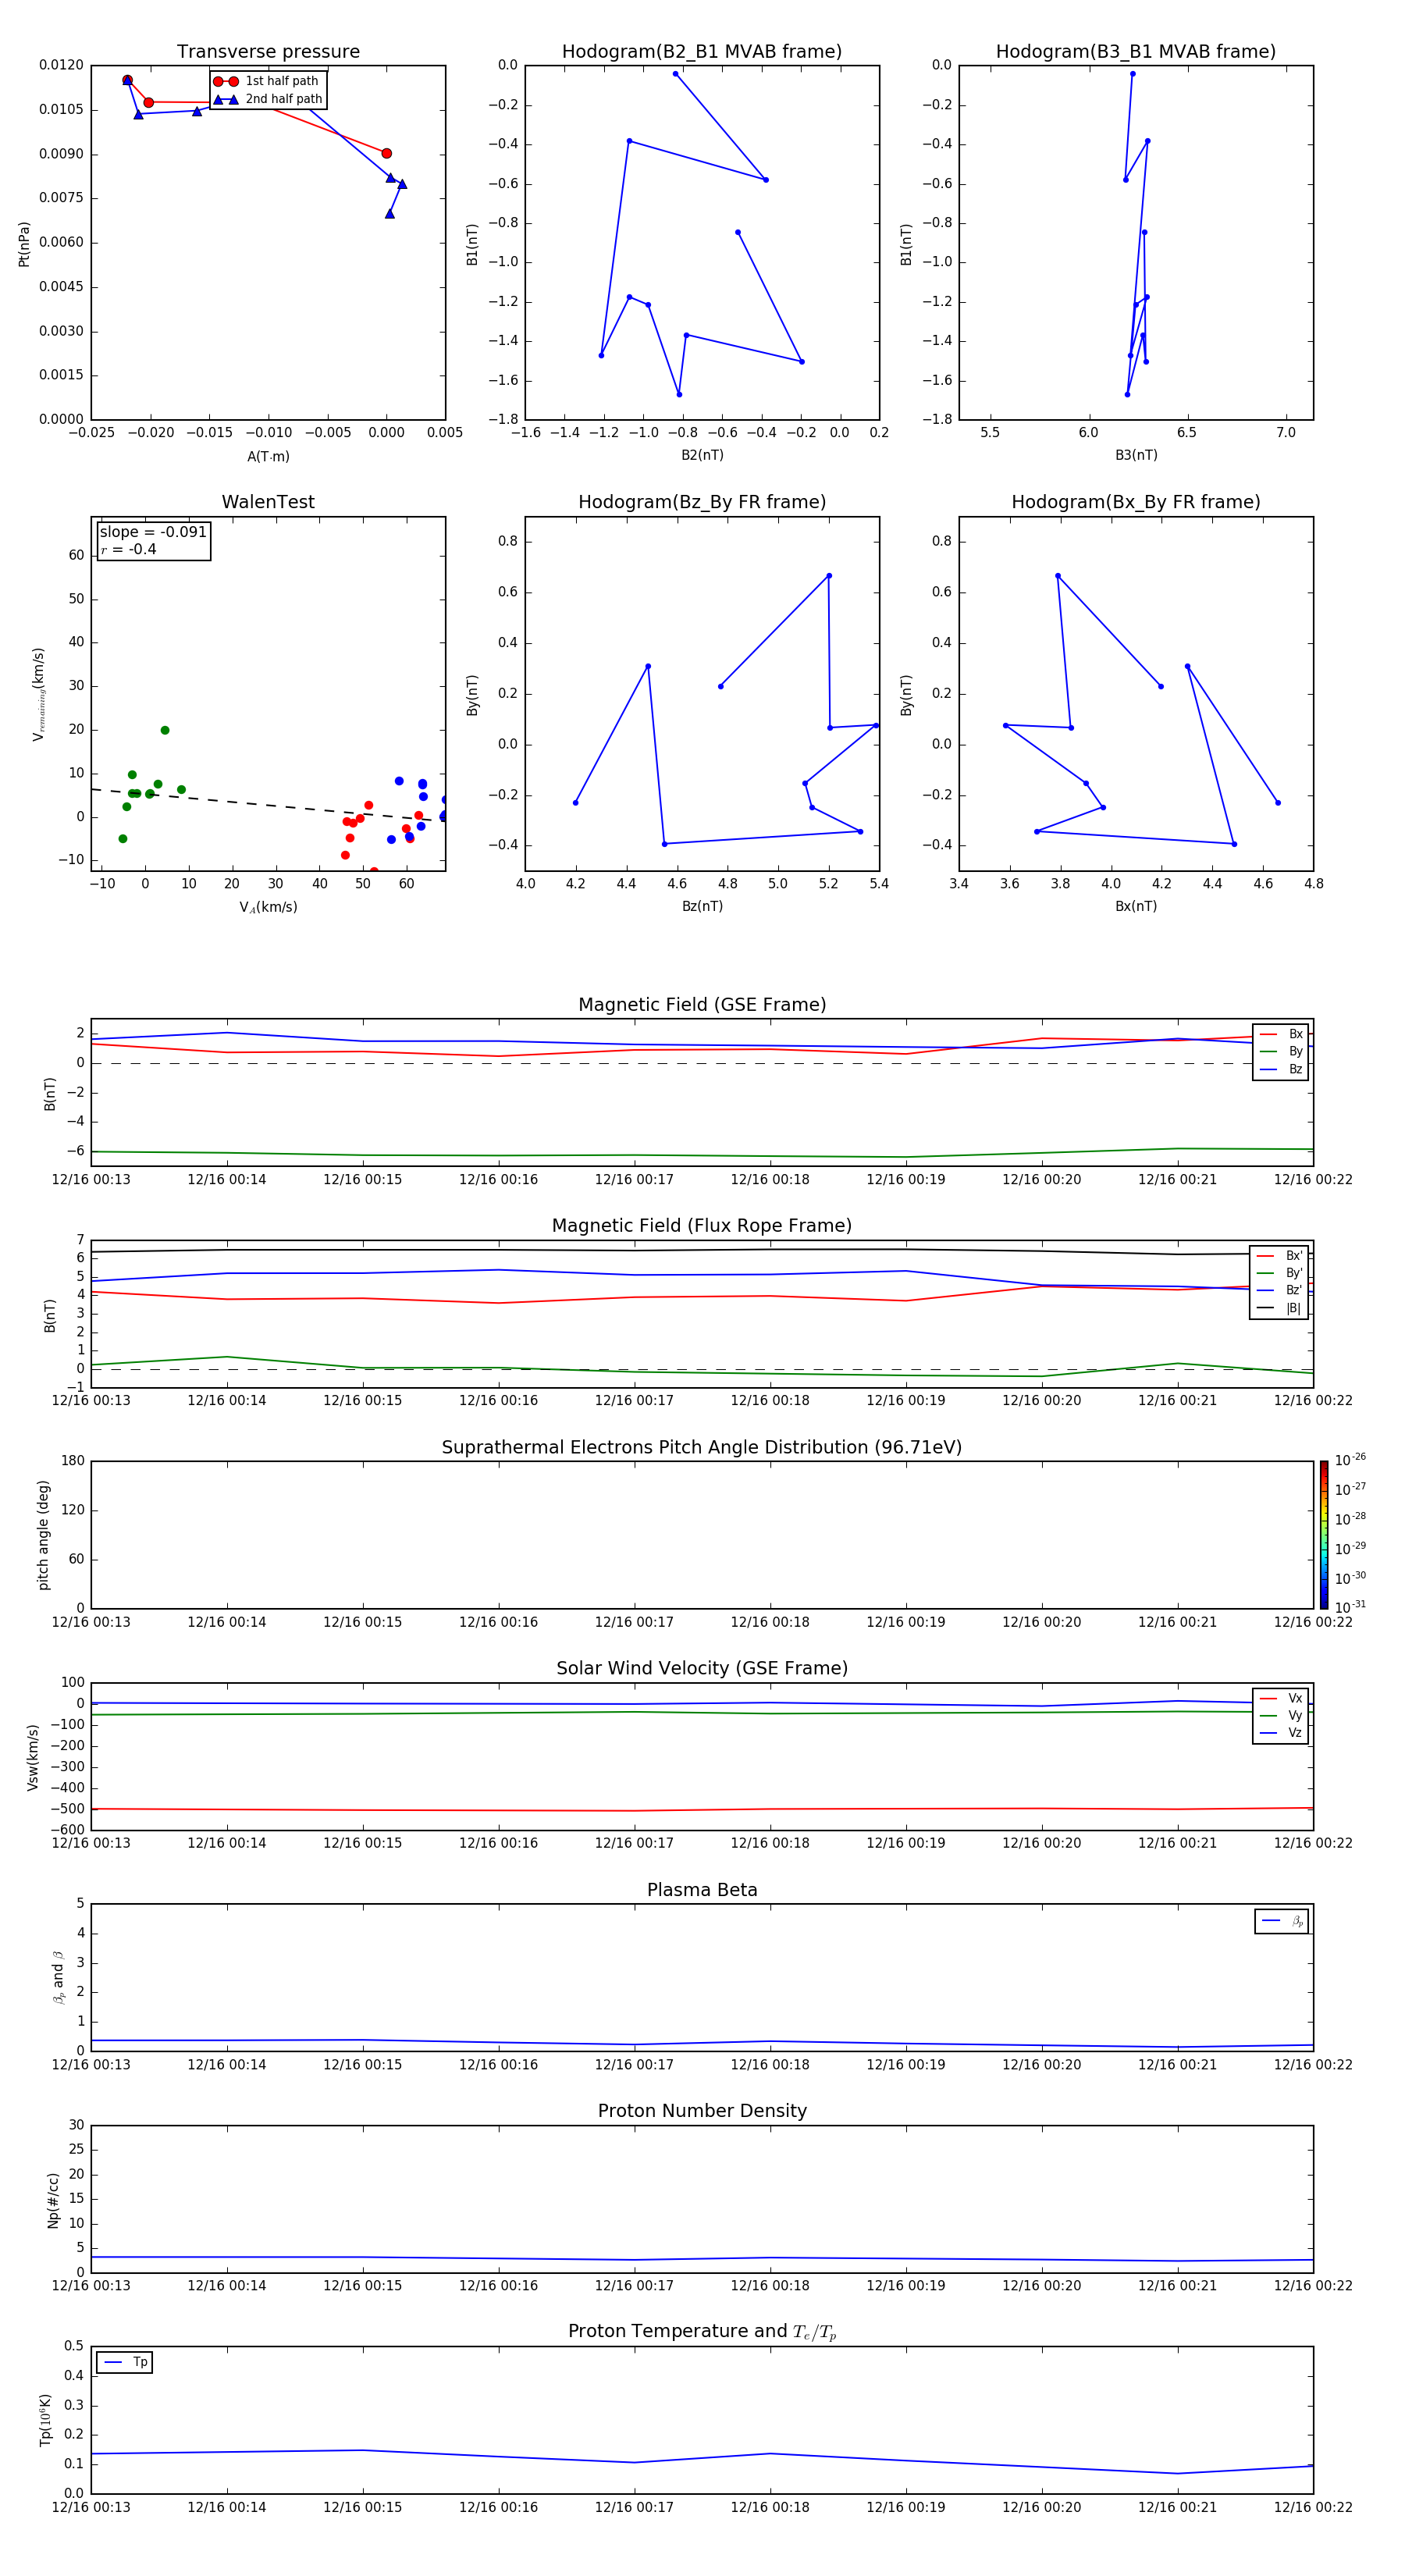This screenshot has width=1405, height=2576.
Task: Click the 'Vx' legend entry in velocity plot
Action: (1281, 1699)
